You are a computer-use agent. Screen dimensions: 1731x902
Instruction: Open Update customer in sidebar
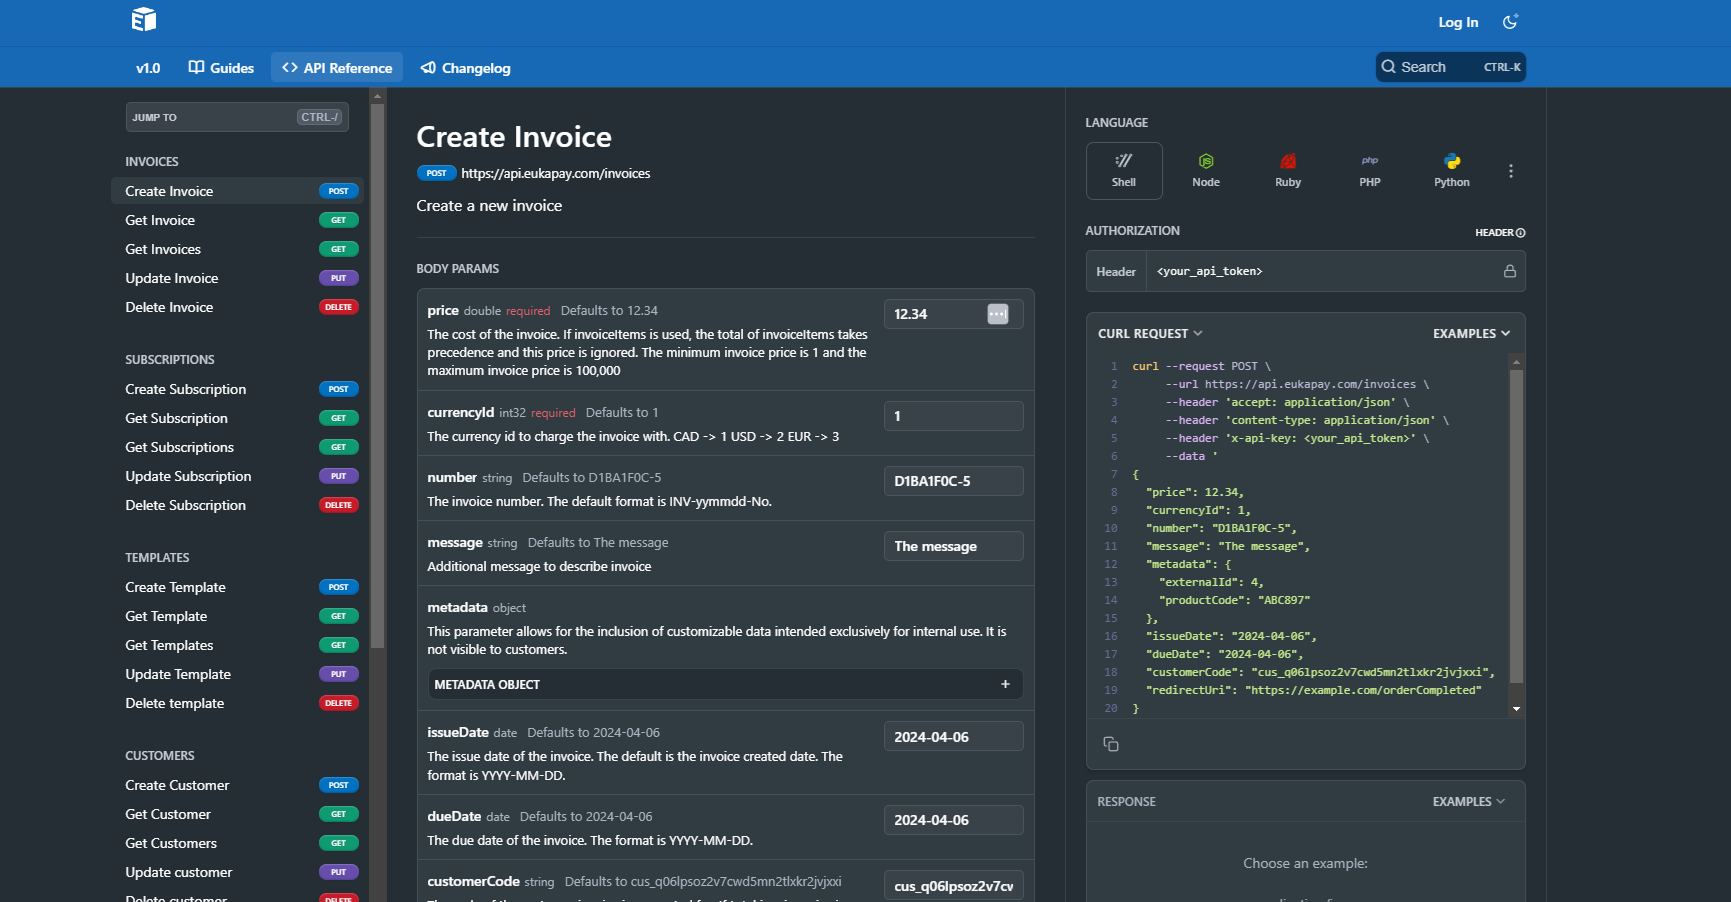237,872
